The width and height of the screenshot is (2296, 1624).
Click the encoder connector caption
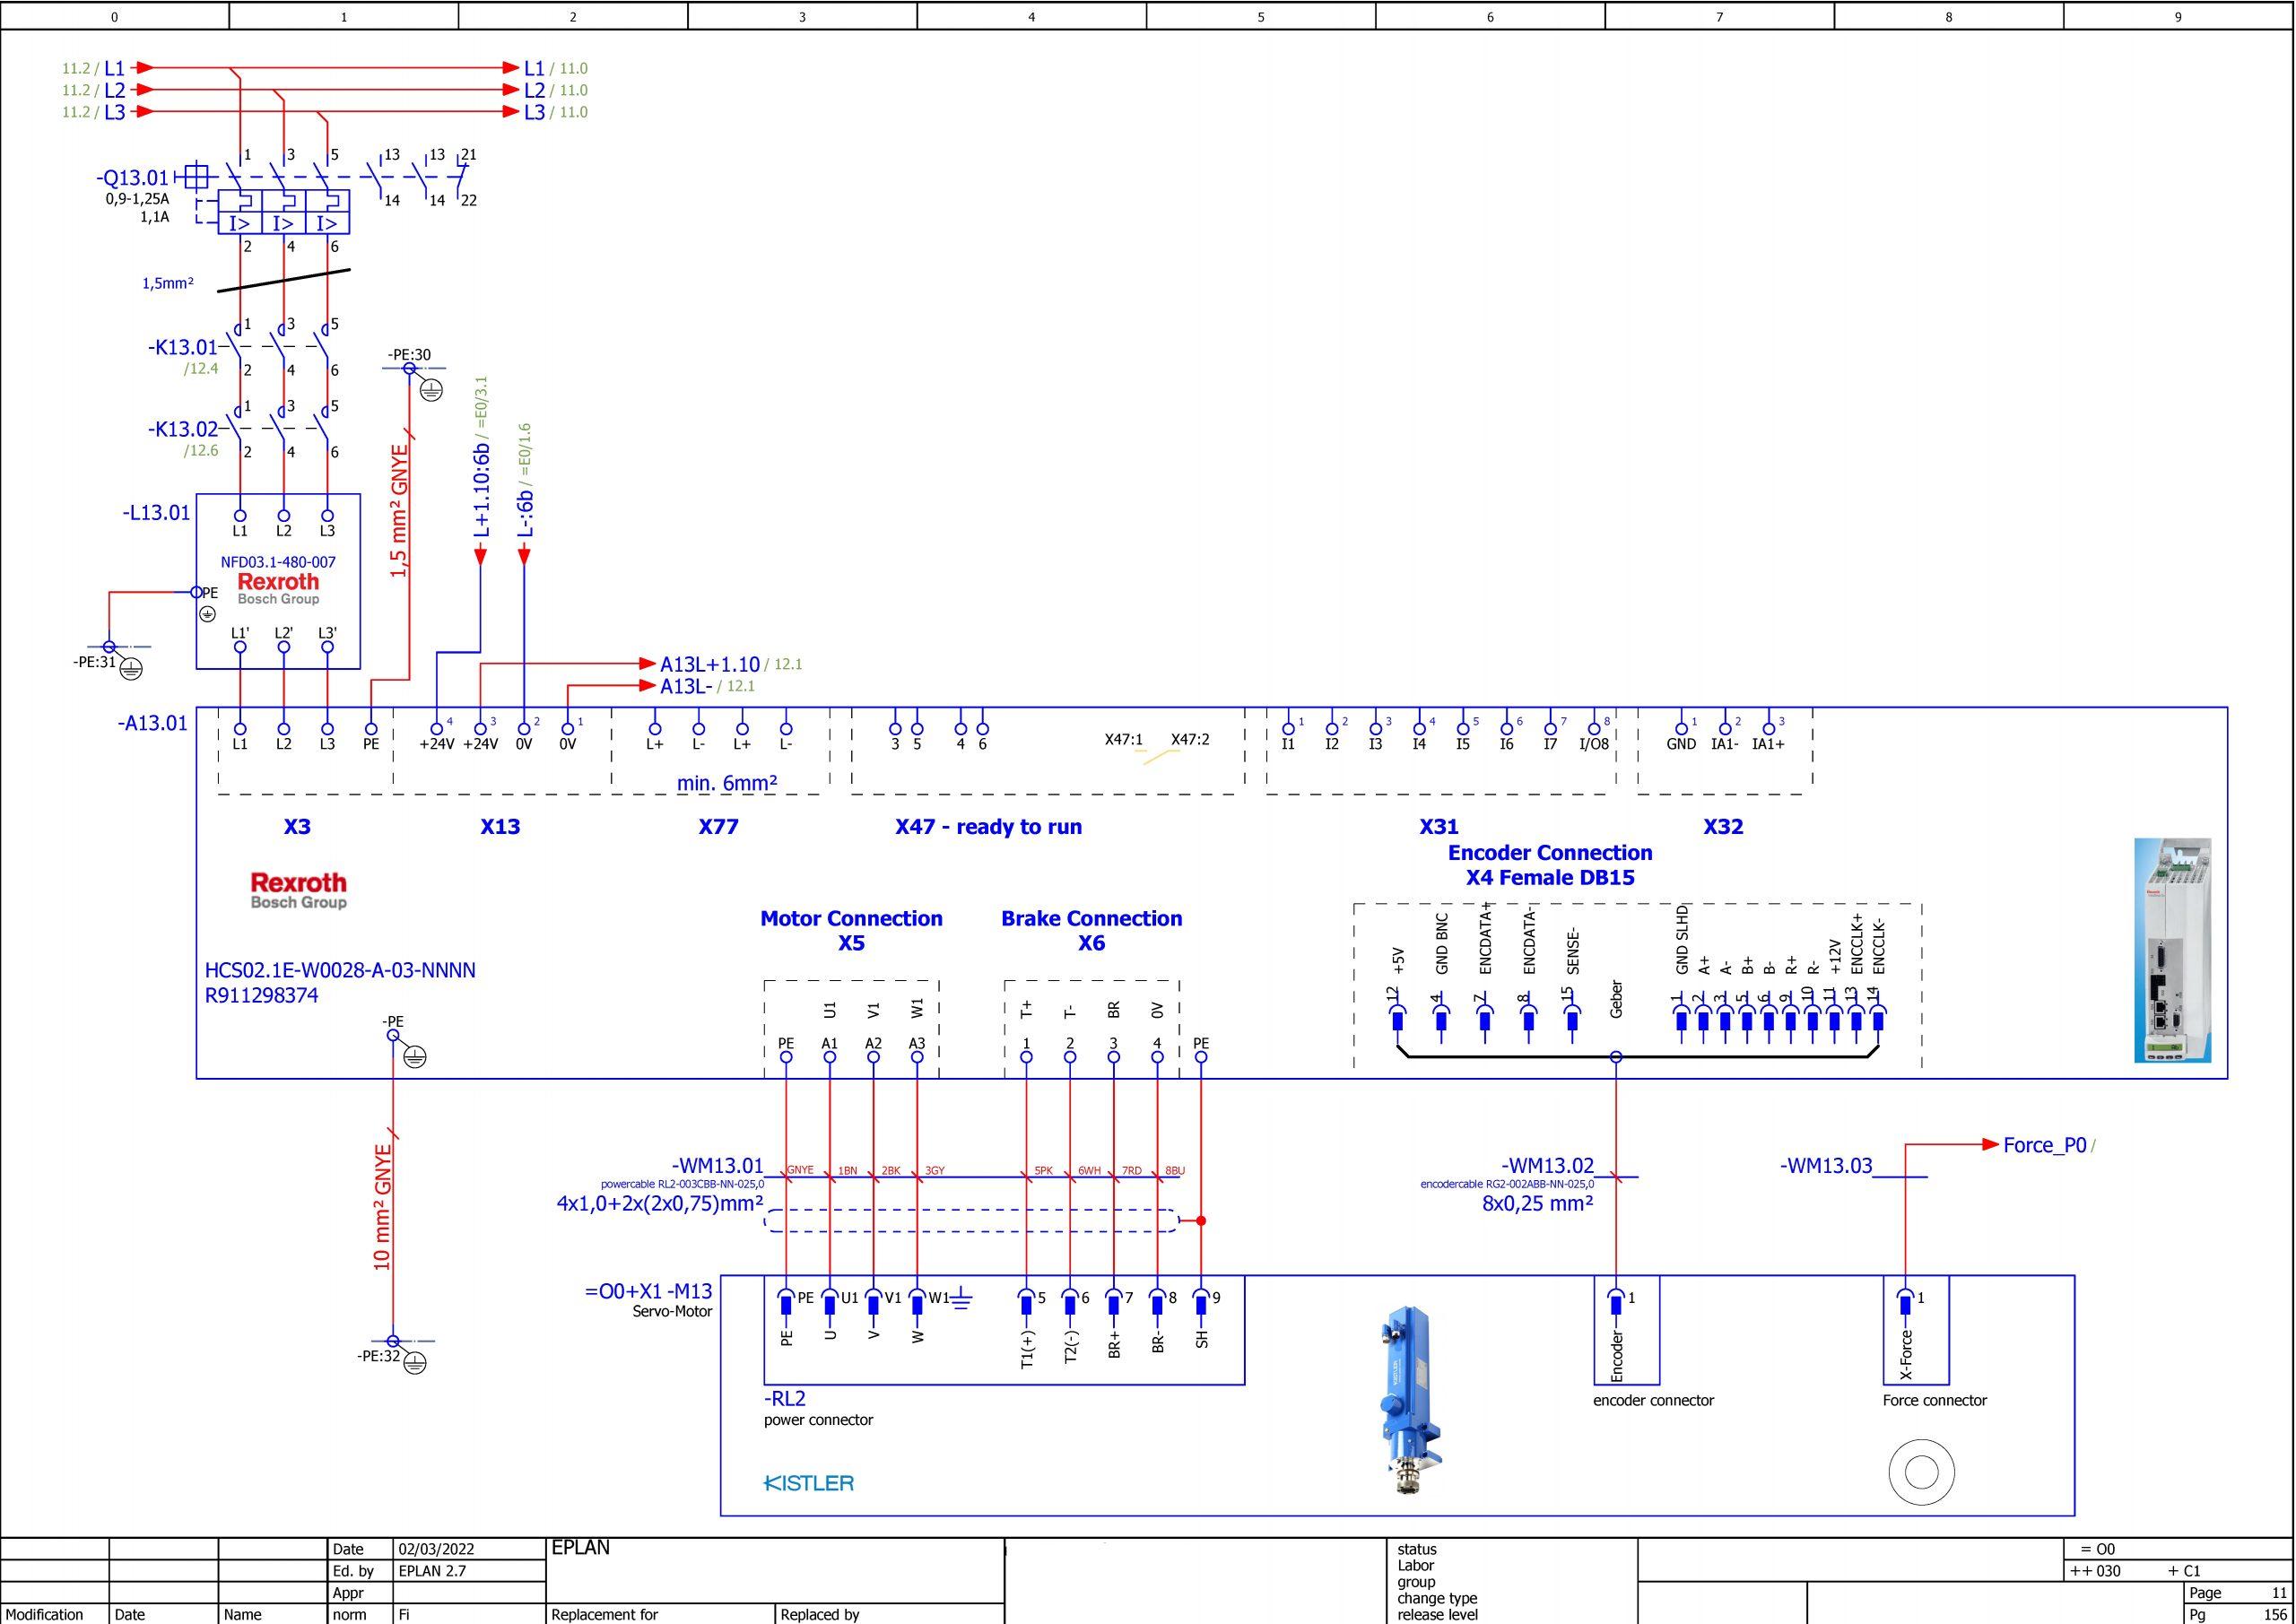[1653, 1401]
